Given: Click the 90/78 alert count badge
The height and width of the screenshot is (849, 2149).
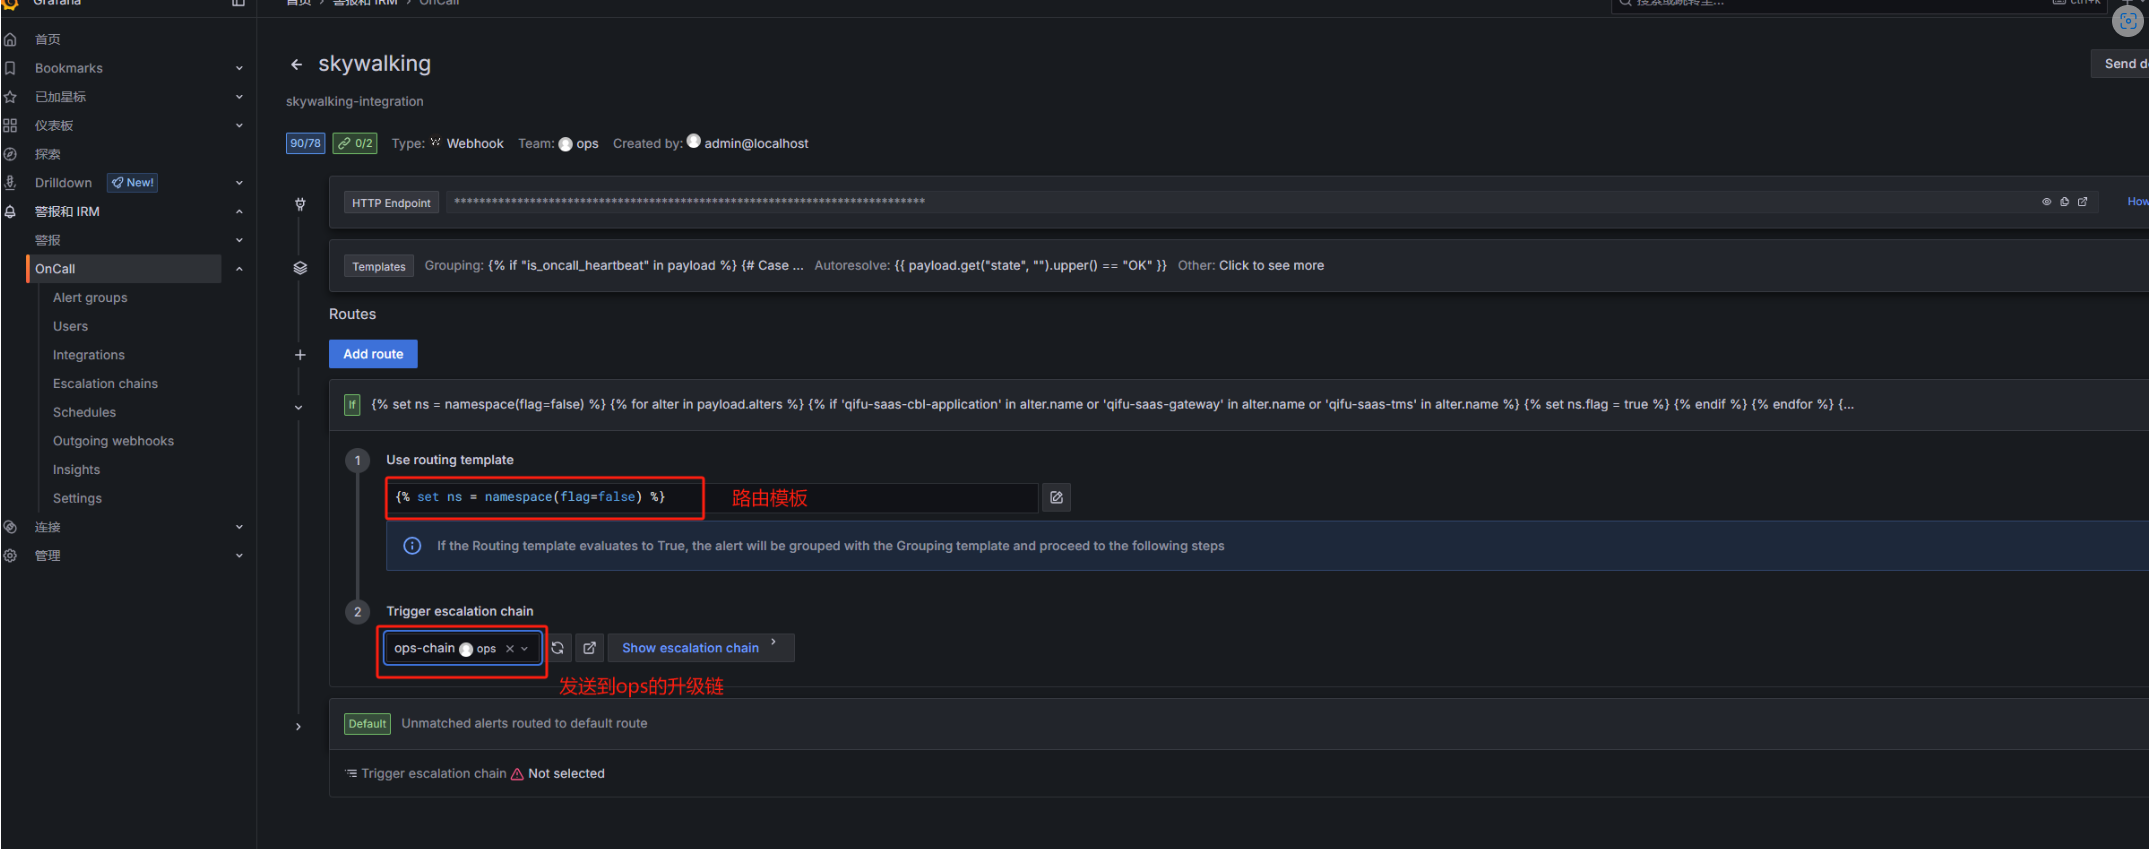Looking at the screenshot, I should tap(305, 143).
